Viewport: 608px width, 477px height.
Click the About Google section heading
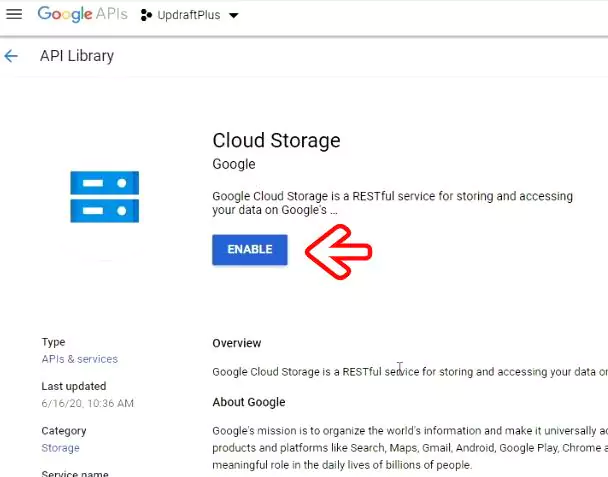[x=248, y=402]
